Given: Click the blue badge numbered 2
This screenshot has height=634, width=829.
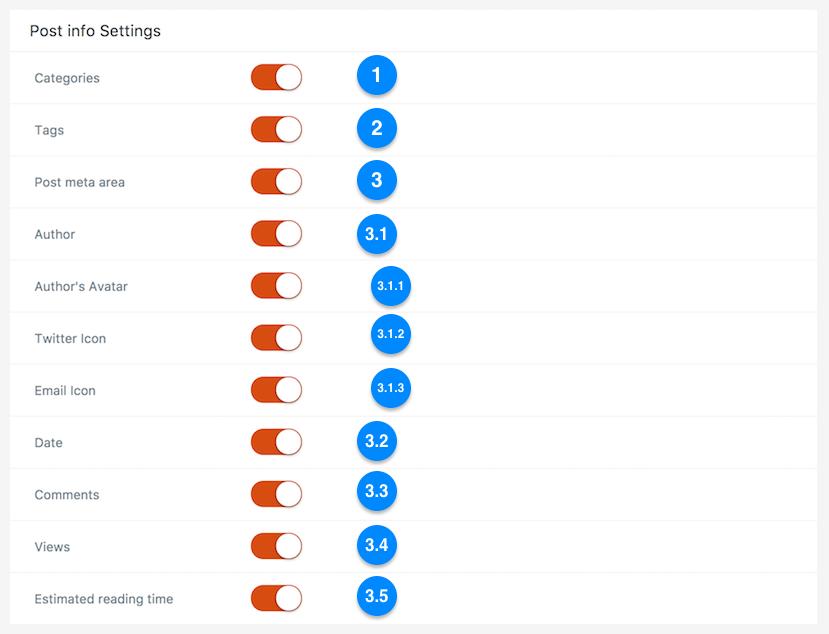Looking at the screenshot, I should (376, 128).
